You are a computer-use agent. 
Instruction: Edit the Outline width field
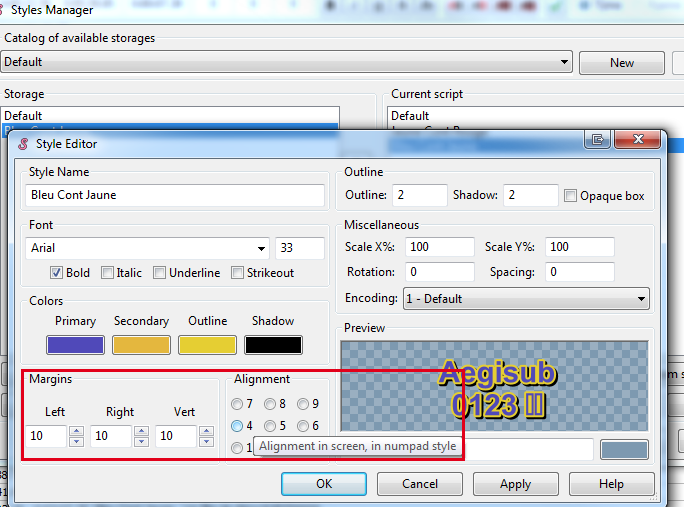(x=420, y=195)
